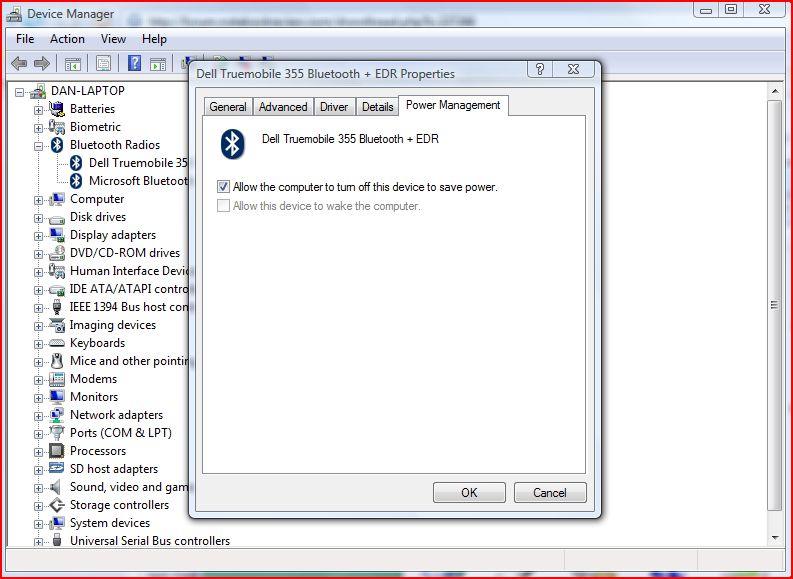Uncheck Allow the computer to turn off this device

pyautogui.click(x=223, y=187)
